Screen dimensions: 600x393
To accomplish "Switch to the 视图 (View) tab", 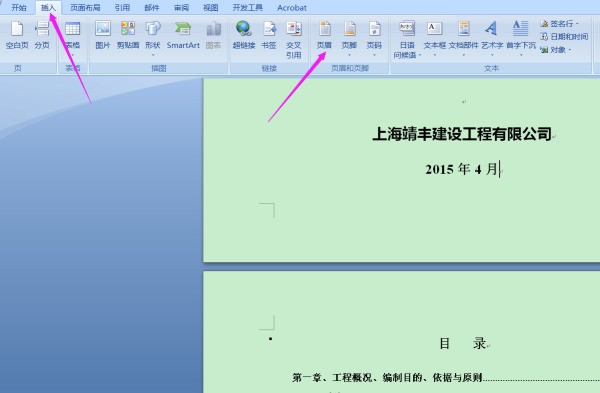I will 210,8.
